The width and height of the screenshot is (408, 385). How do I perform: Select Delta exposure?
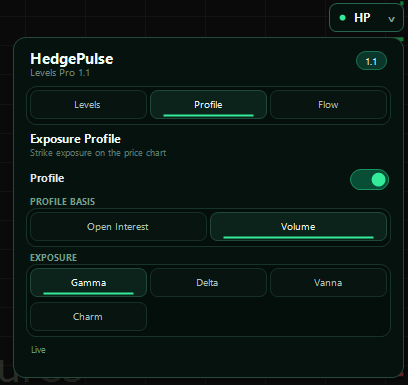coord(208,283)
